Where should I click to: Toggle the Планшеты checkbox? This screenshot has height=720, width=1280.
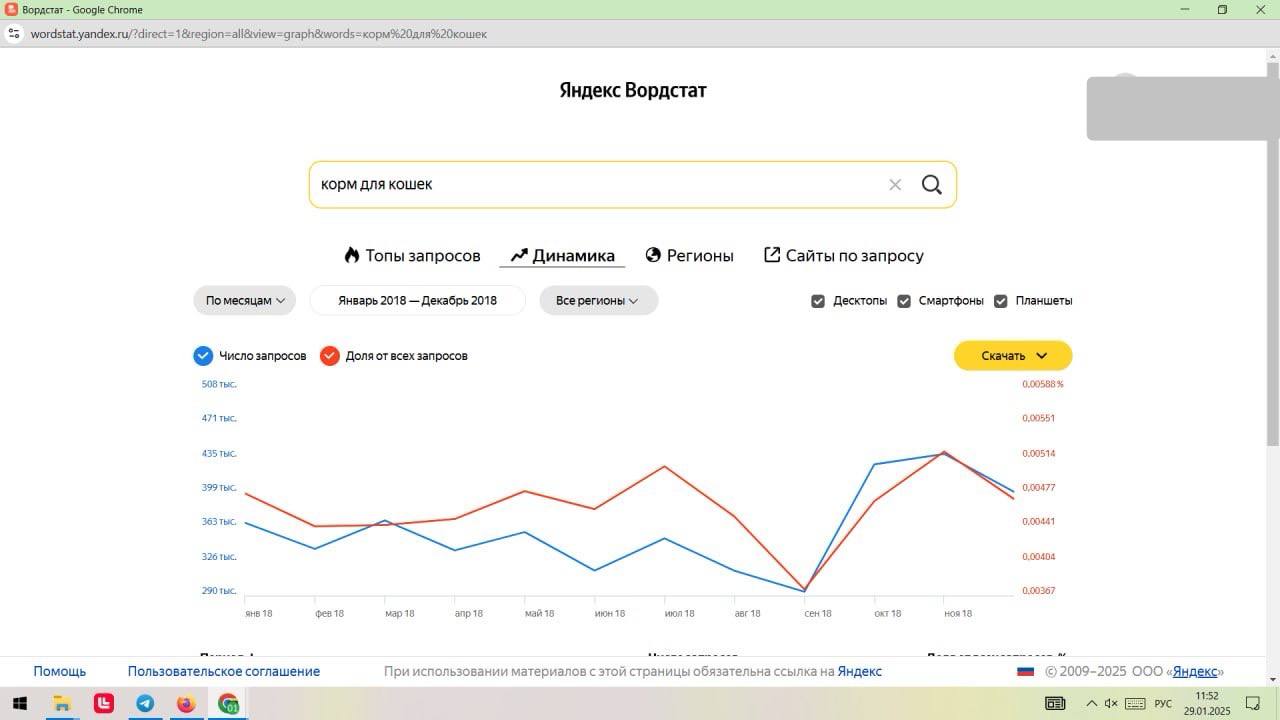[1001, 301]
